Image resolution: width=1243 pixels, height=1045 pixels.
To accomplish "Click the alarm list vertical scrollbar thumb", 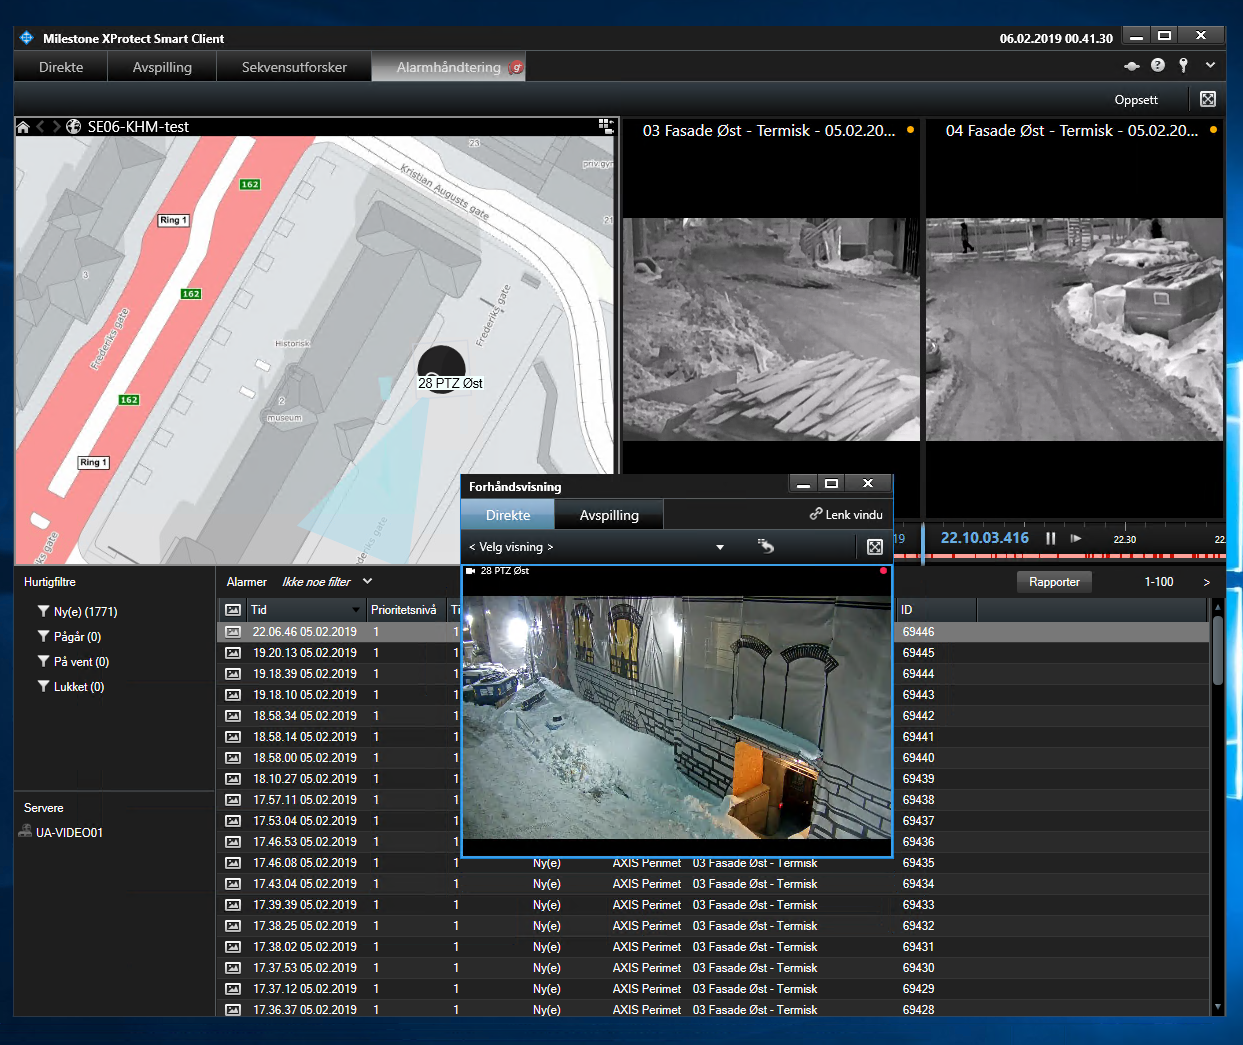I will (1217, 650).
